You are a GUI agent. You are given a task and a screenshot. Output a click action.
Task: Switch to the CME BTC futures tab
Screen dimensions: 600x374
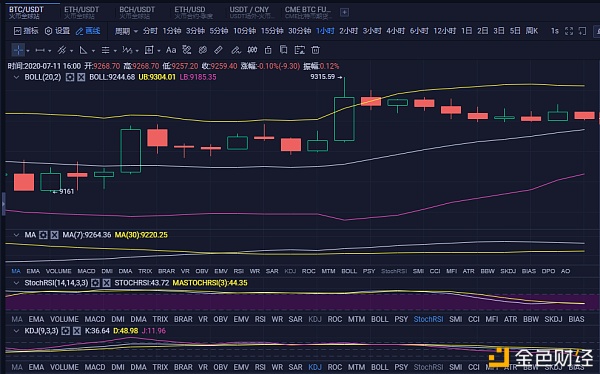point(308,12)
